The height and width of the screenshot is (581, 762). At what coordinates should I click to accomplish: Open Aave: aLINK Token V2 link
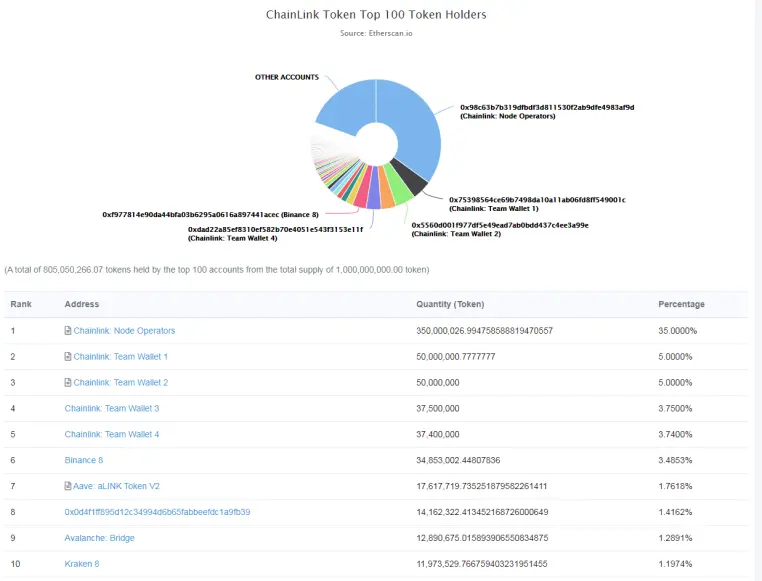tap(116, 486)
